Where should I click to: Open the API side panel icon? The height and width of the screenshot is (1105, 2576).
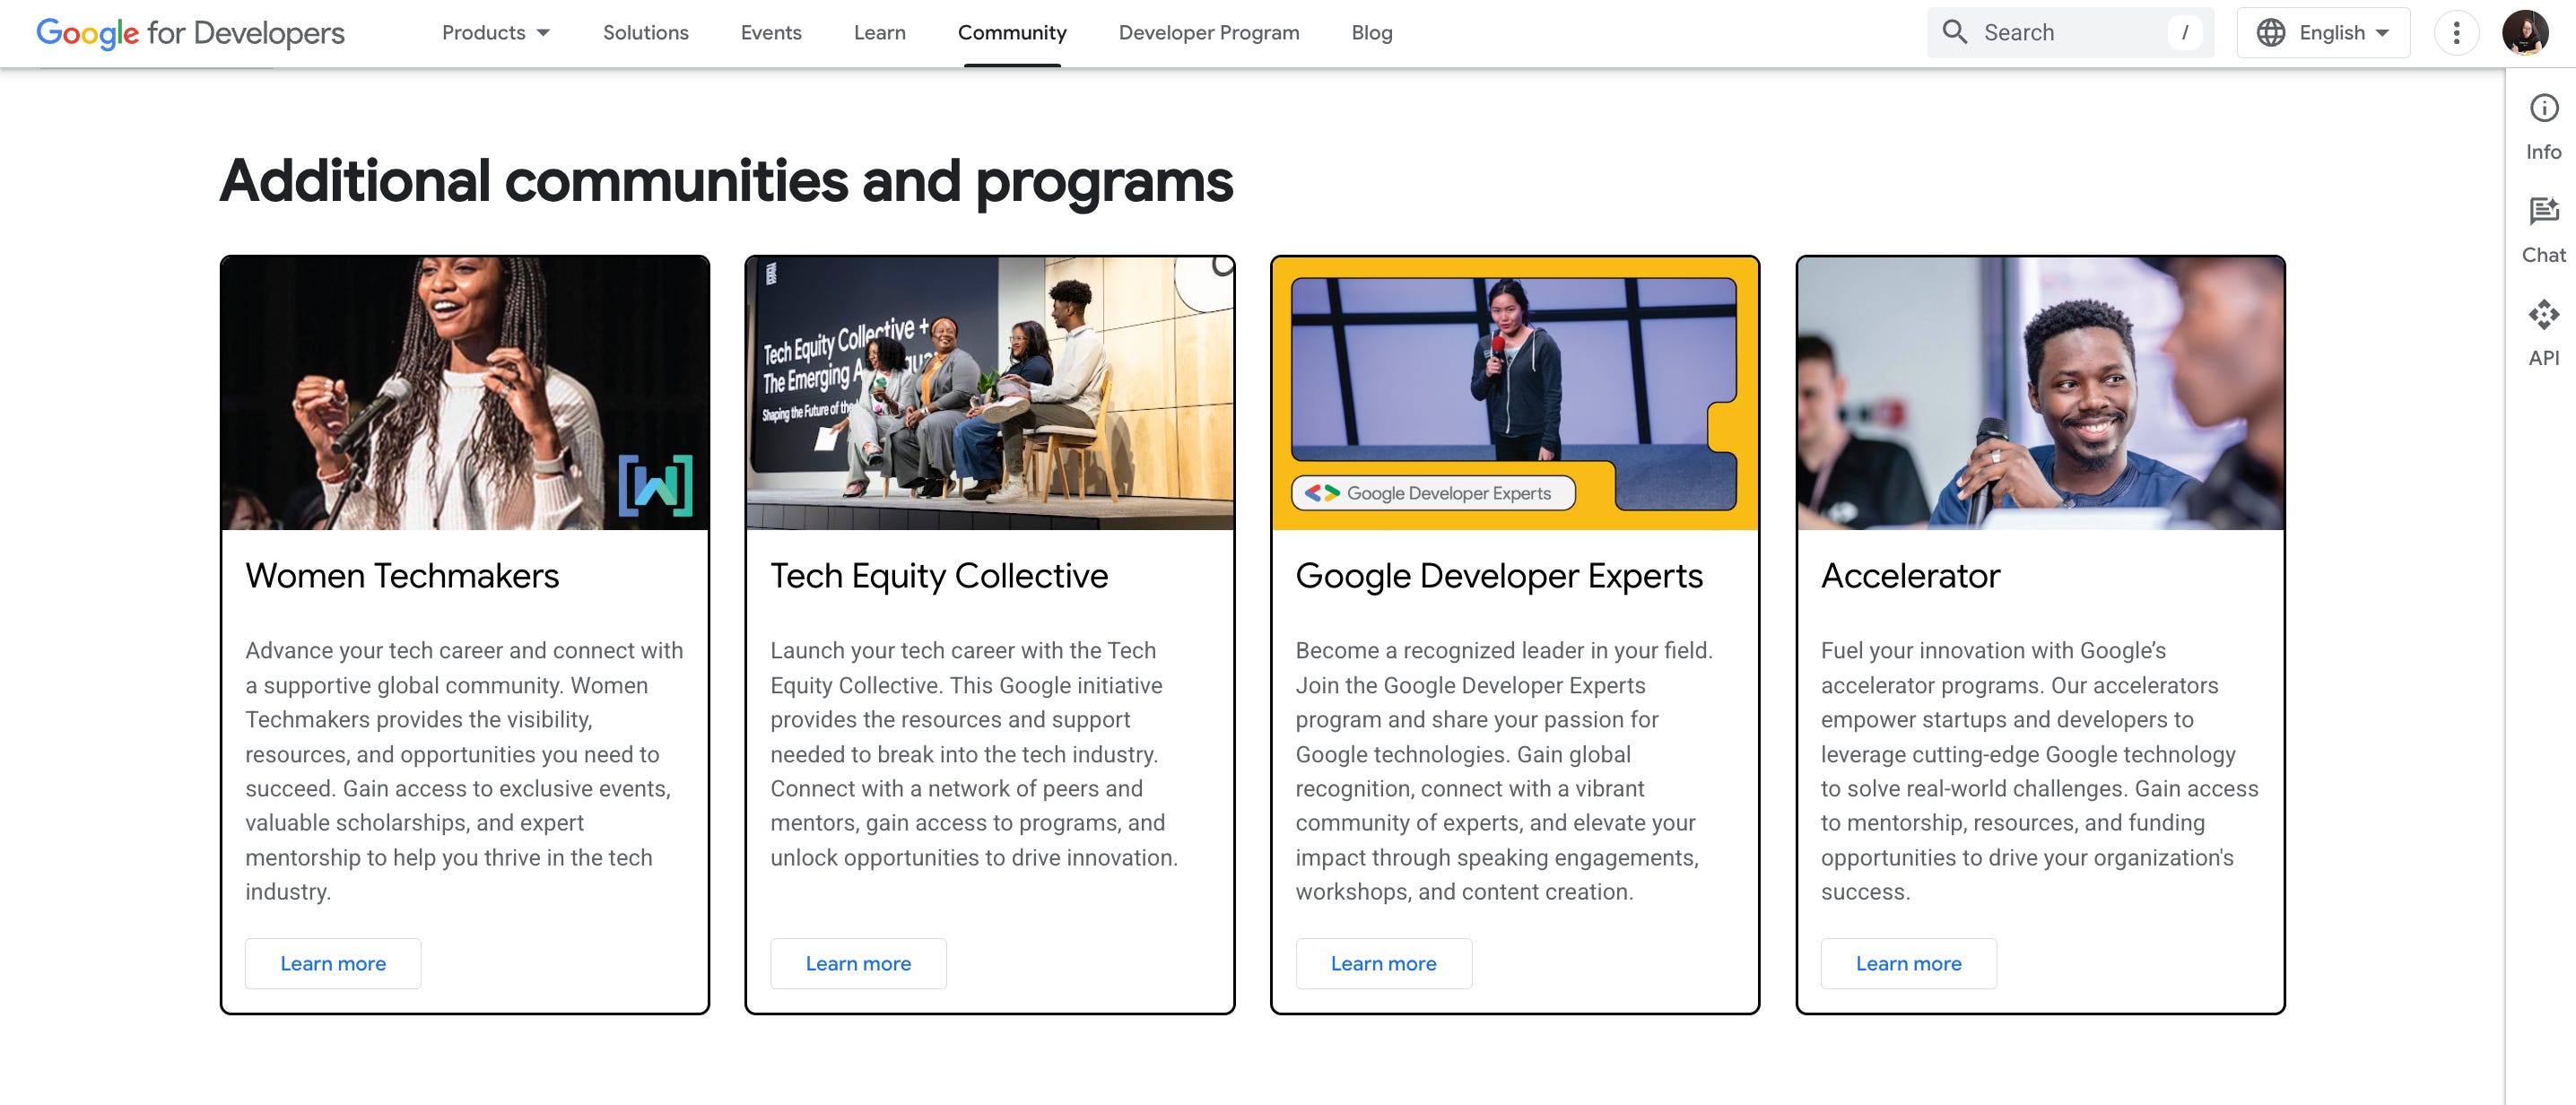point(2543,315)
